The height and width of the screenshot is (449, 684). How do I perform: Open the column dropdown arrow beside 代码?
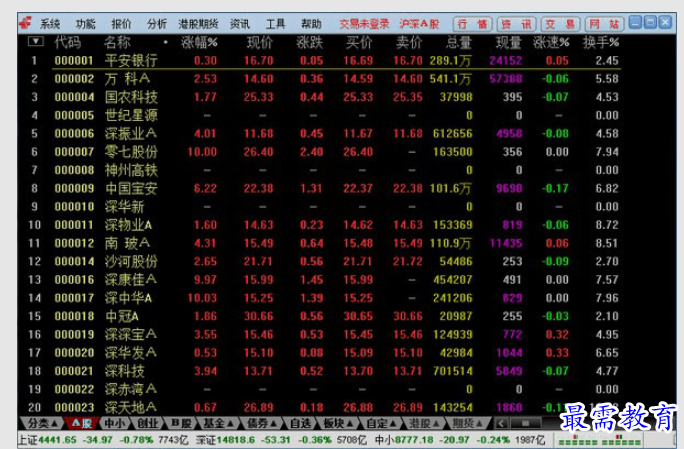pyautogui.click(x=35, y=41)
